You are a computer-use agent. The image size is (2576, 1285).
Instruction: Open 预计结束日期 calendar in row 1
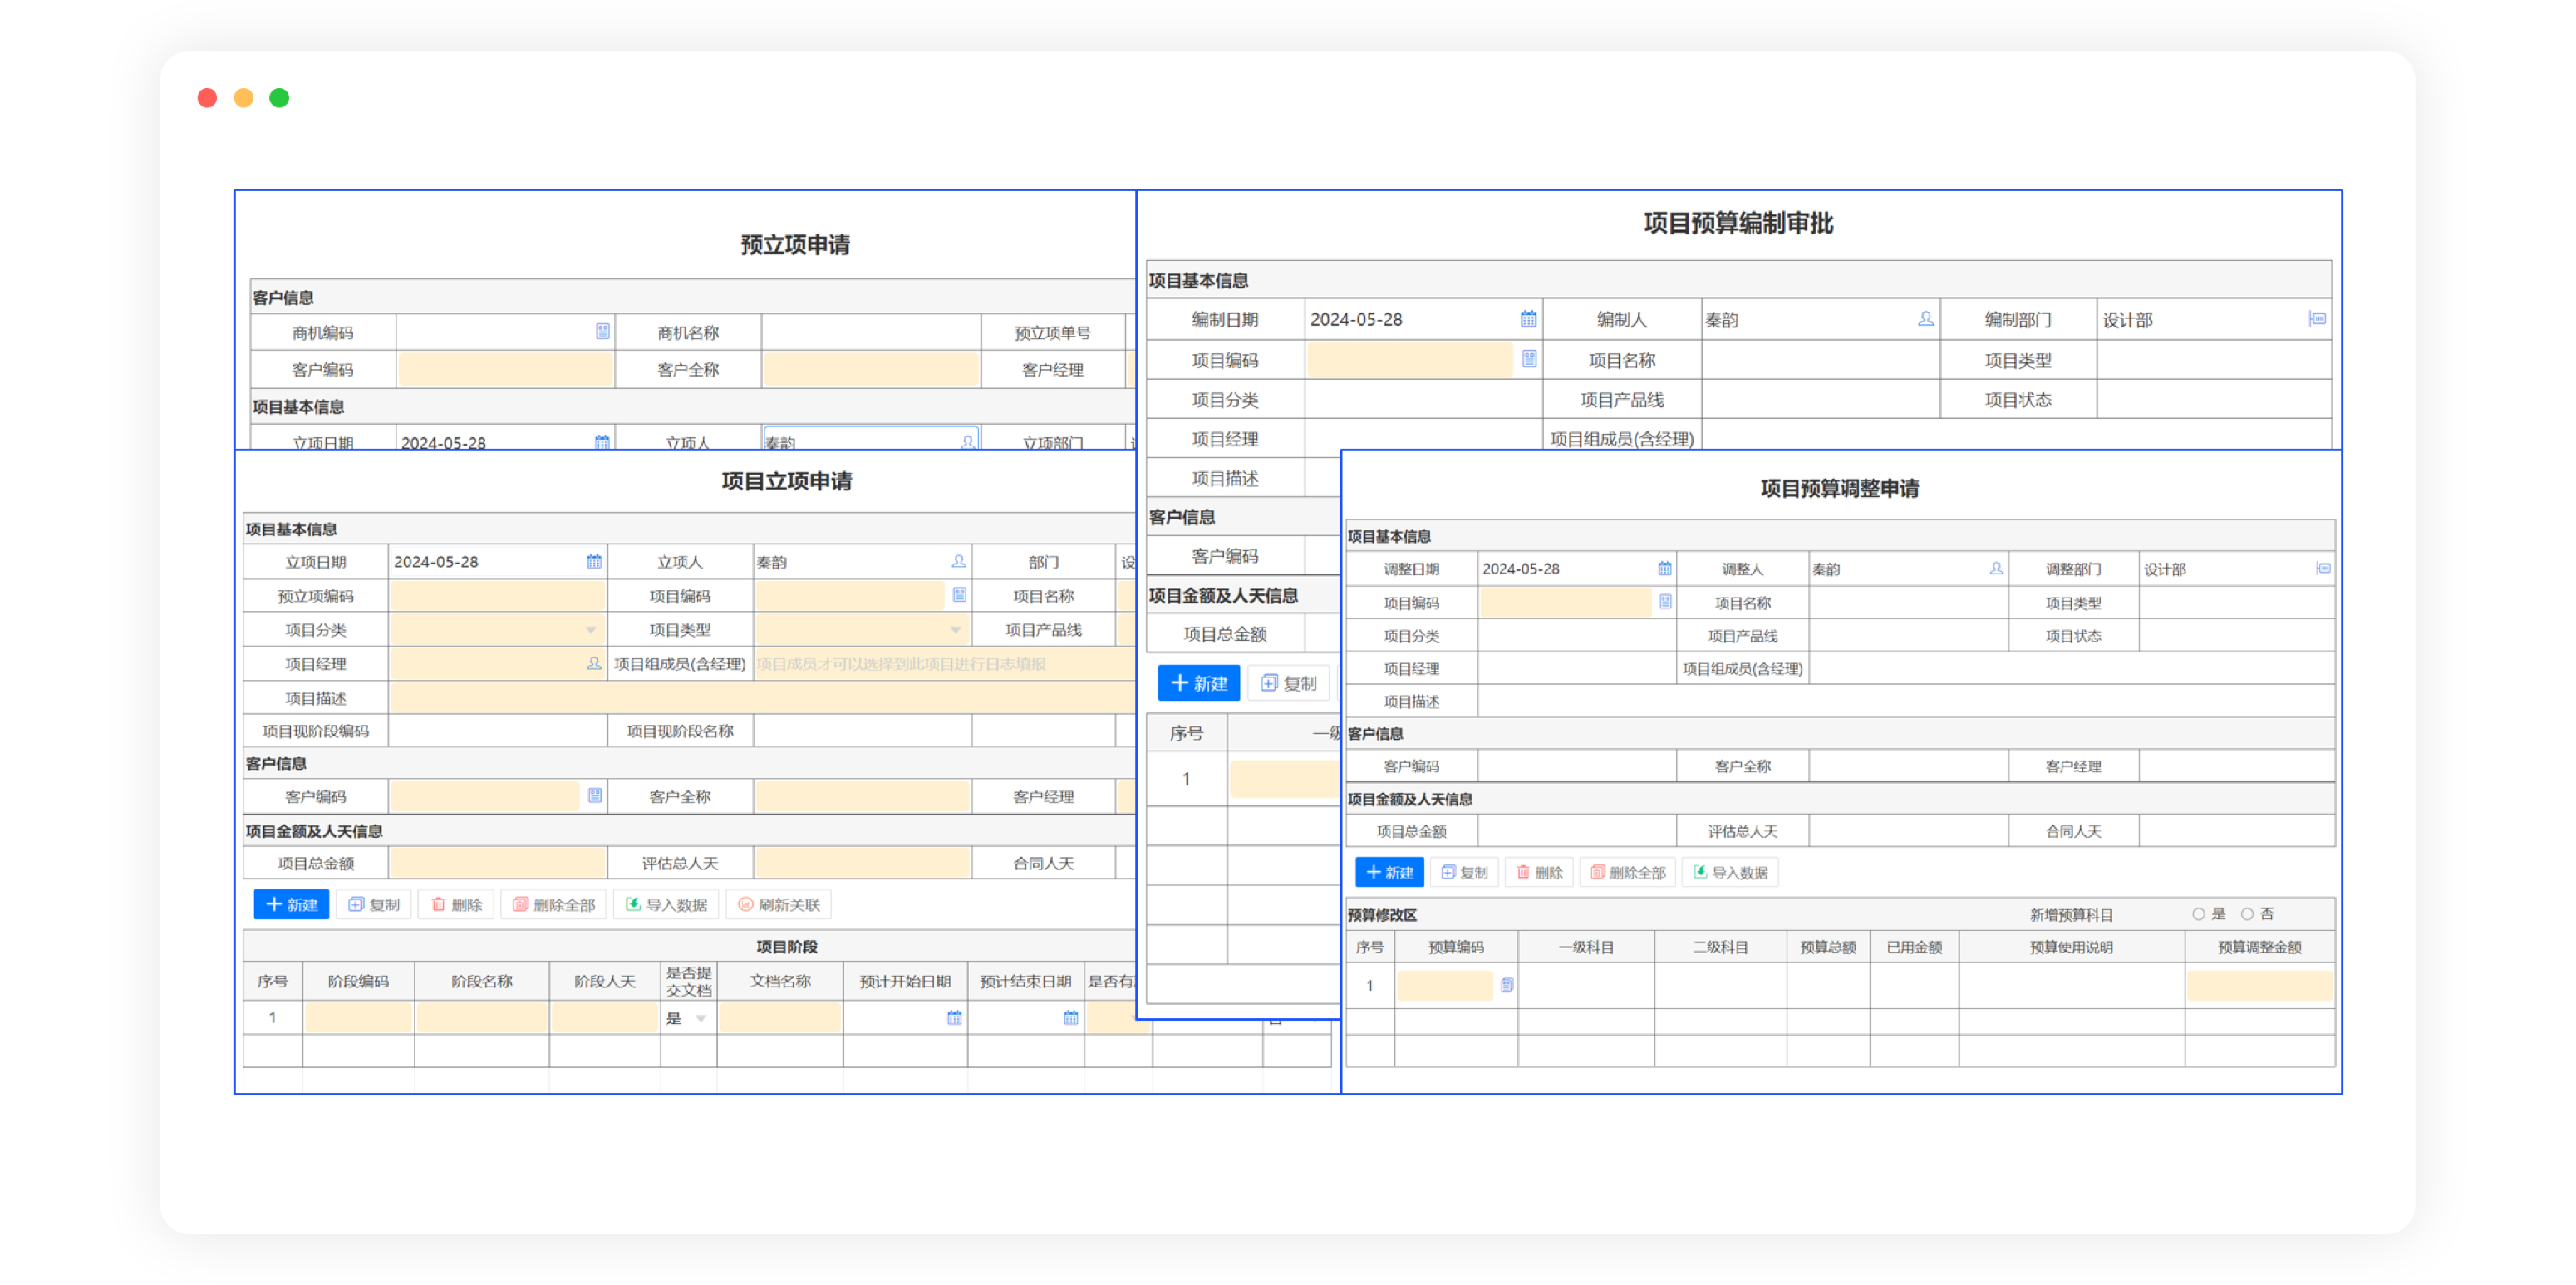[x=1071, y=1017]
